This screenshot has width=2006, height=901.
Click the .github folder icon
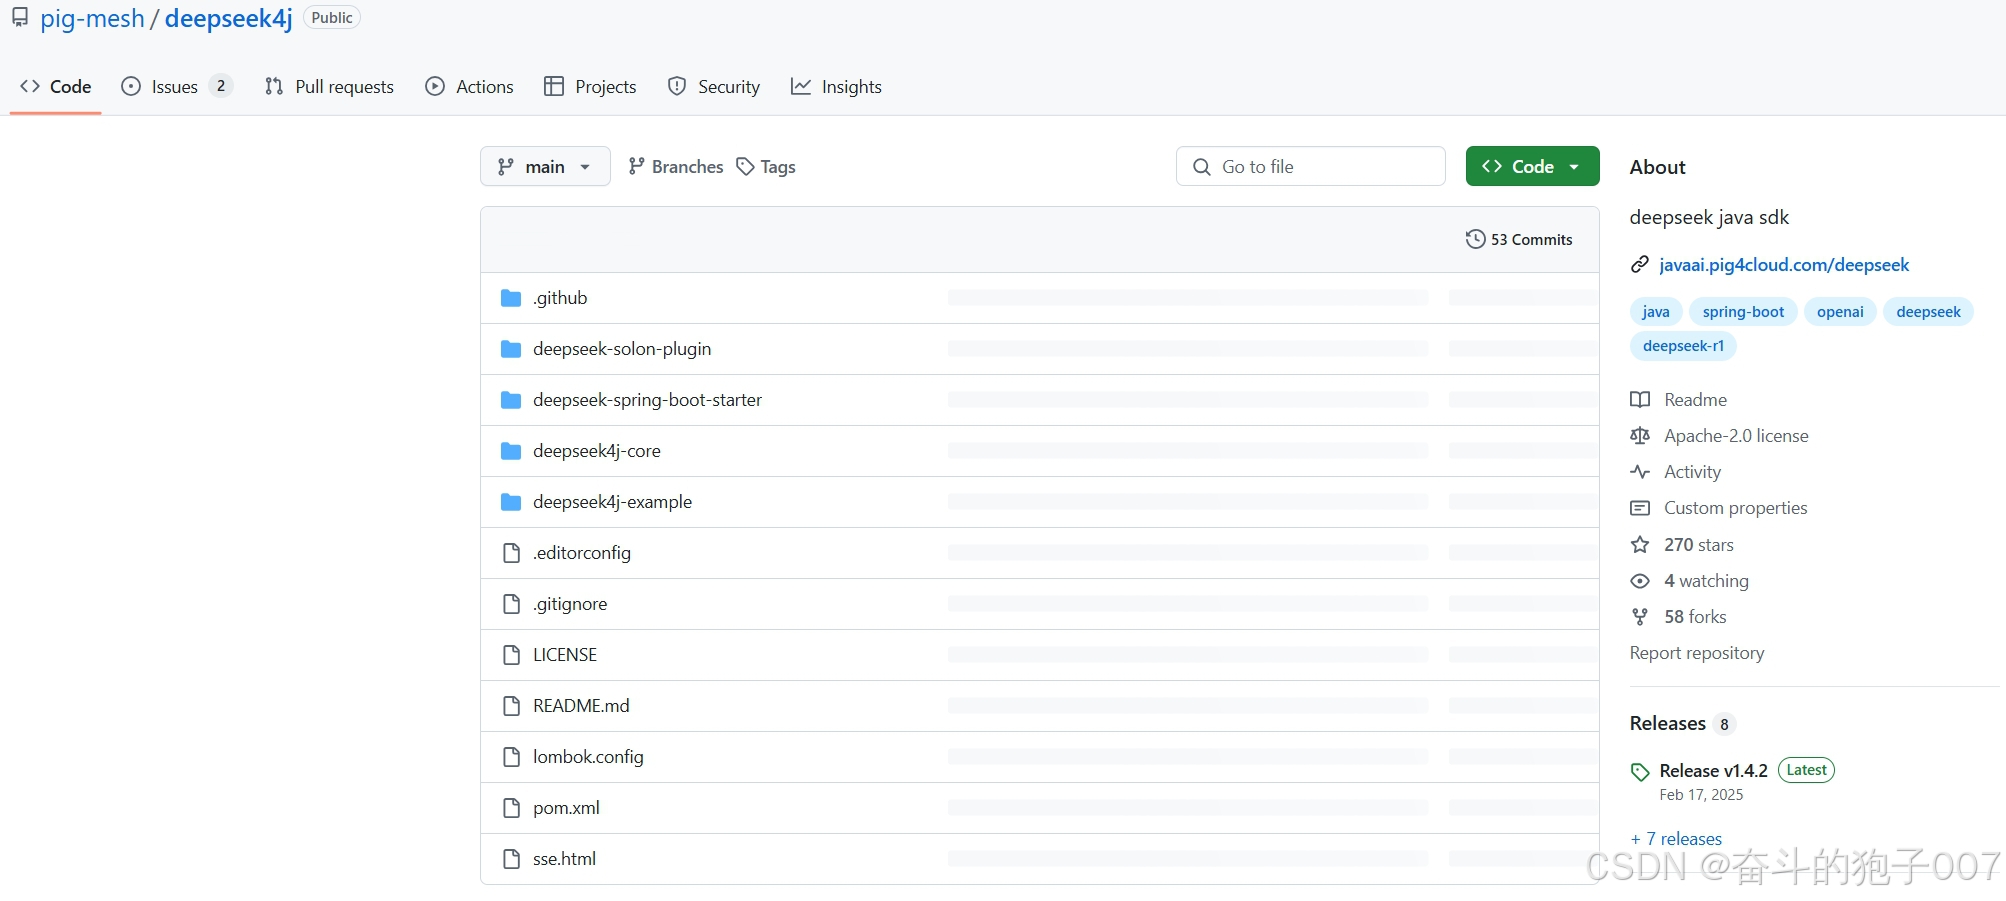511,298
